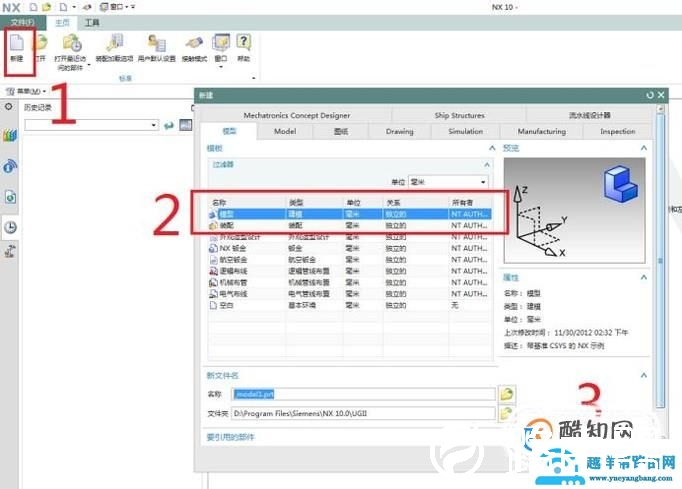
Task: Open the blue signal-wave tab in the resource bar
Action: coord(10,166)
